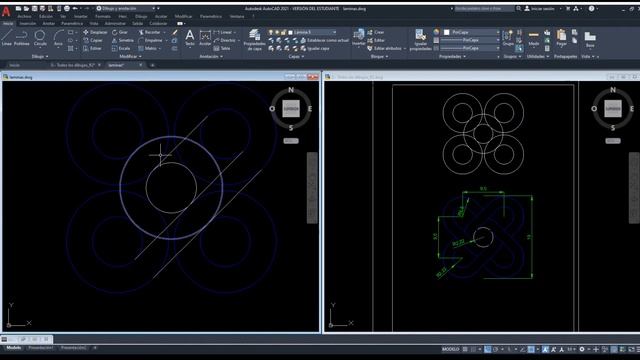Screen dimensions: 640x360
Task: Toggle layer on/off lightbulb in Capas
Action: coord(271,32)
